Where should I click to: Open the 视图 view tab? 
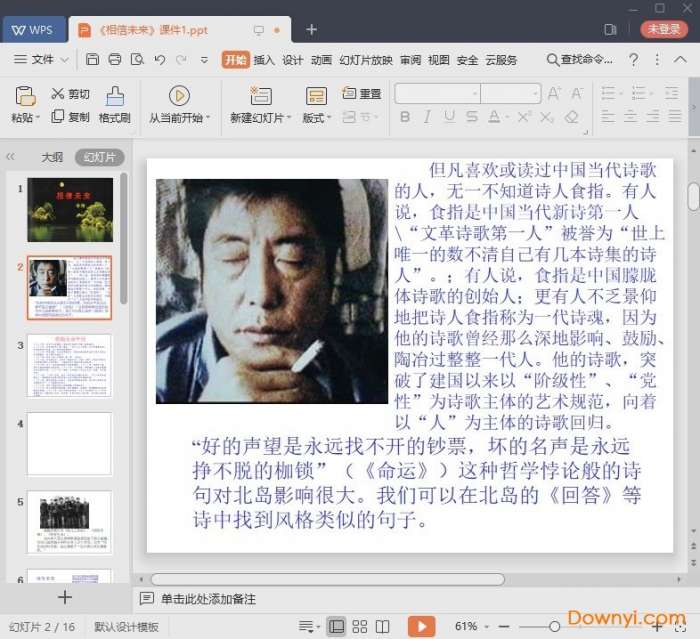coord(438,60)
